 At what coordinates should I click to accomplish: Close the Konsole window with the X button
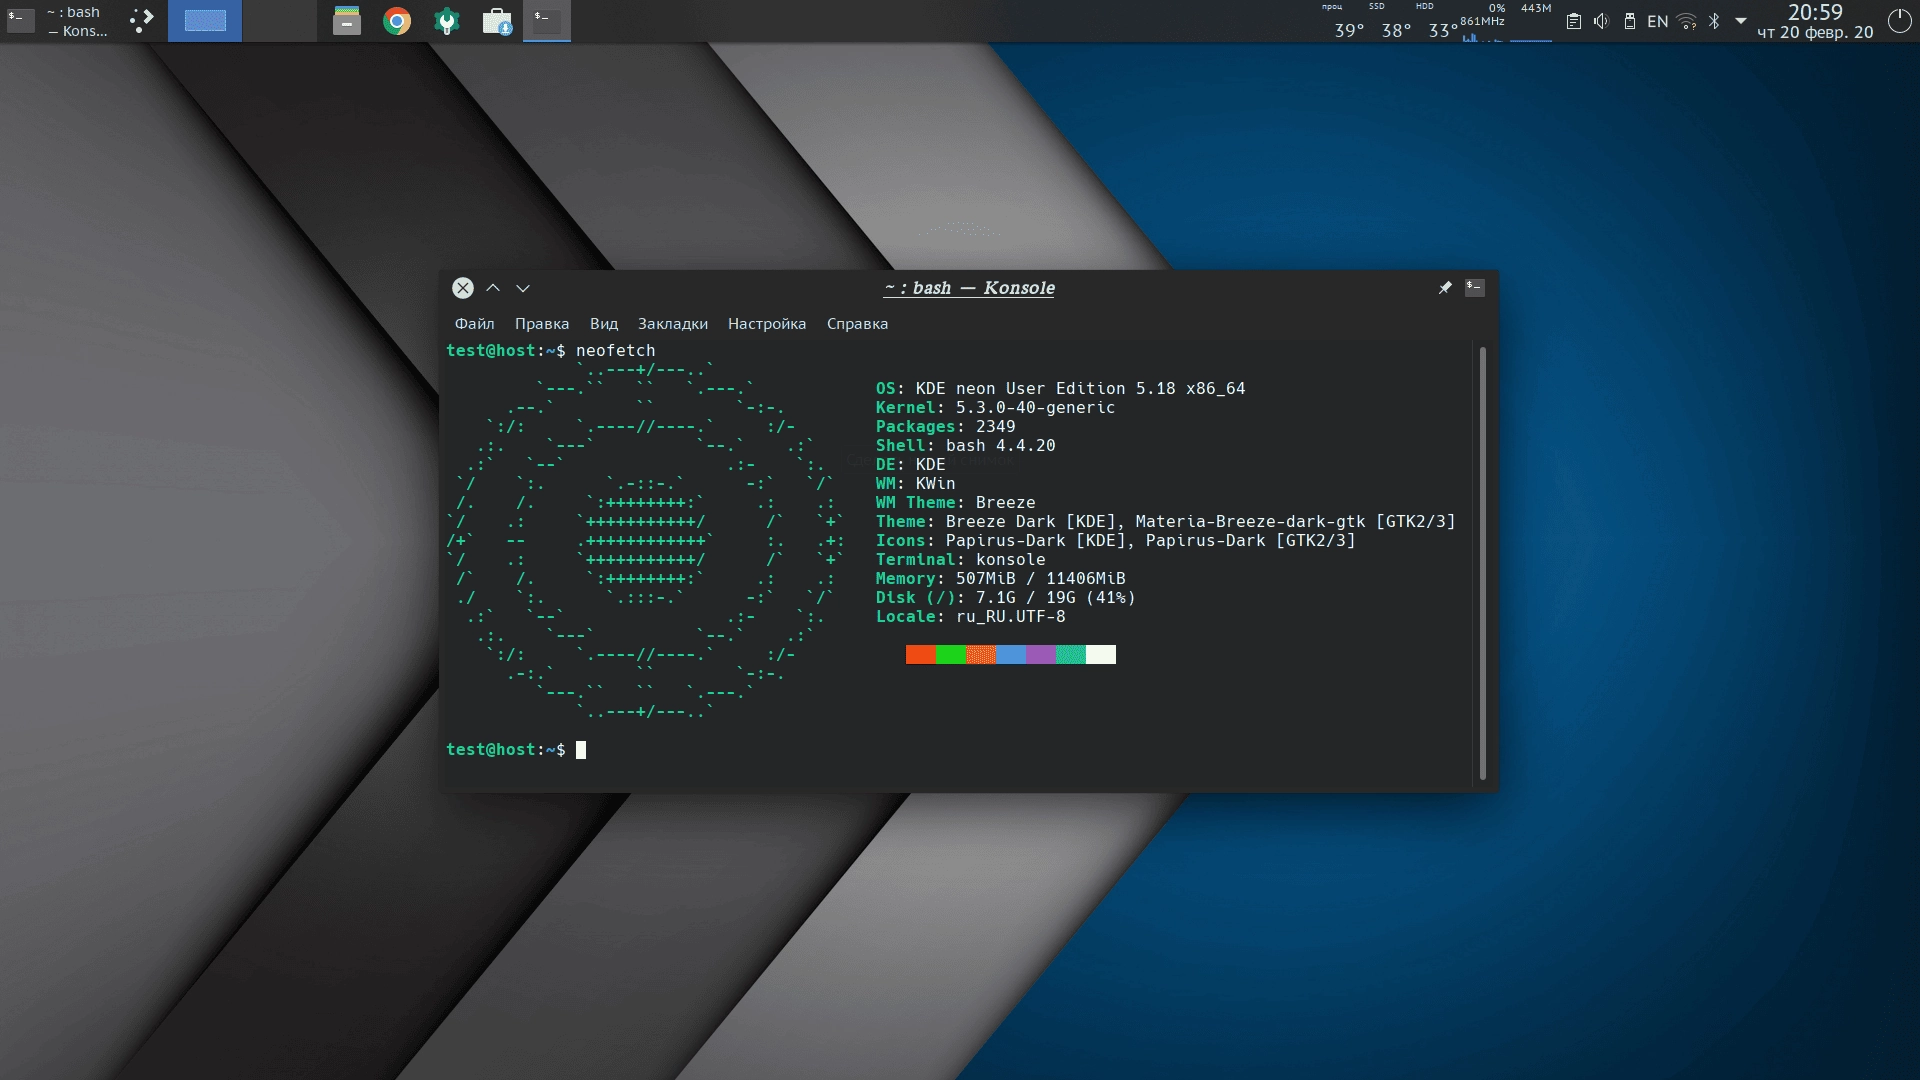463,288
